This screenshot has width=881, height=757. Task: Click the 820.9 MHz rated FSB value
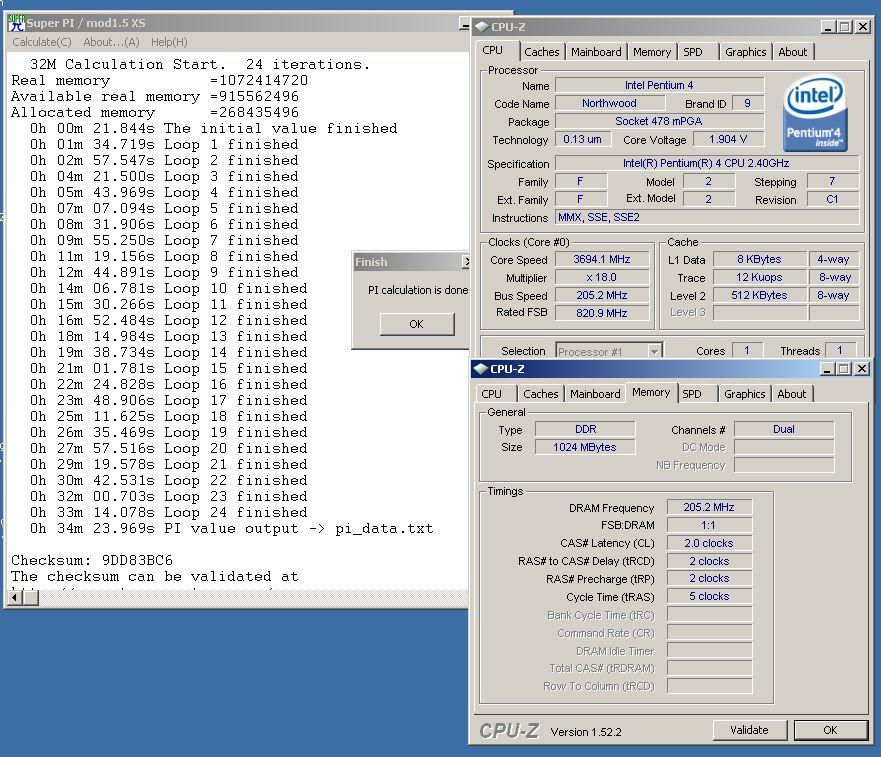[602, 313]
